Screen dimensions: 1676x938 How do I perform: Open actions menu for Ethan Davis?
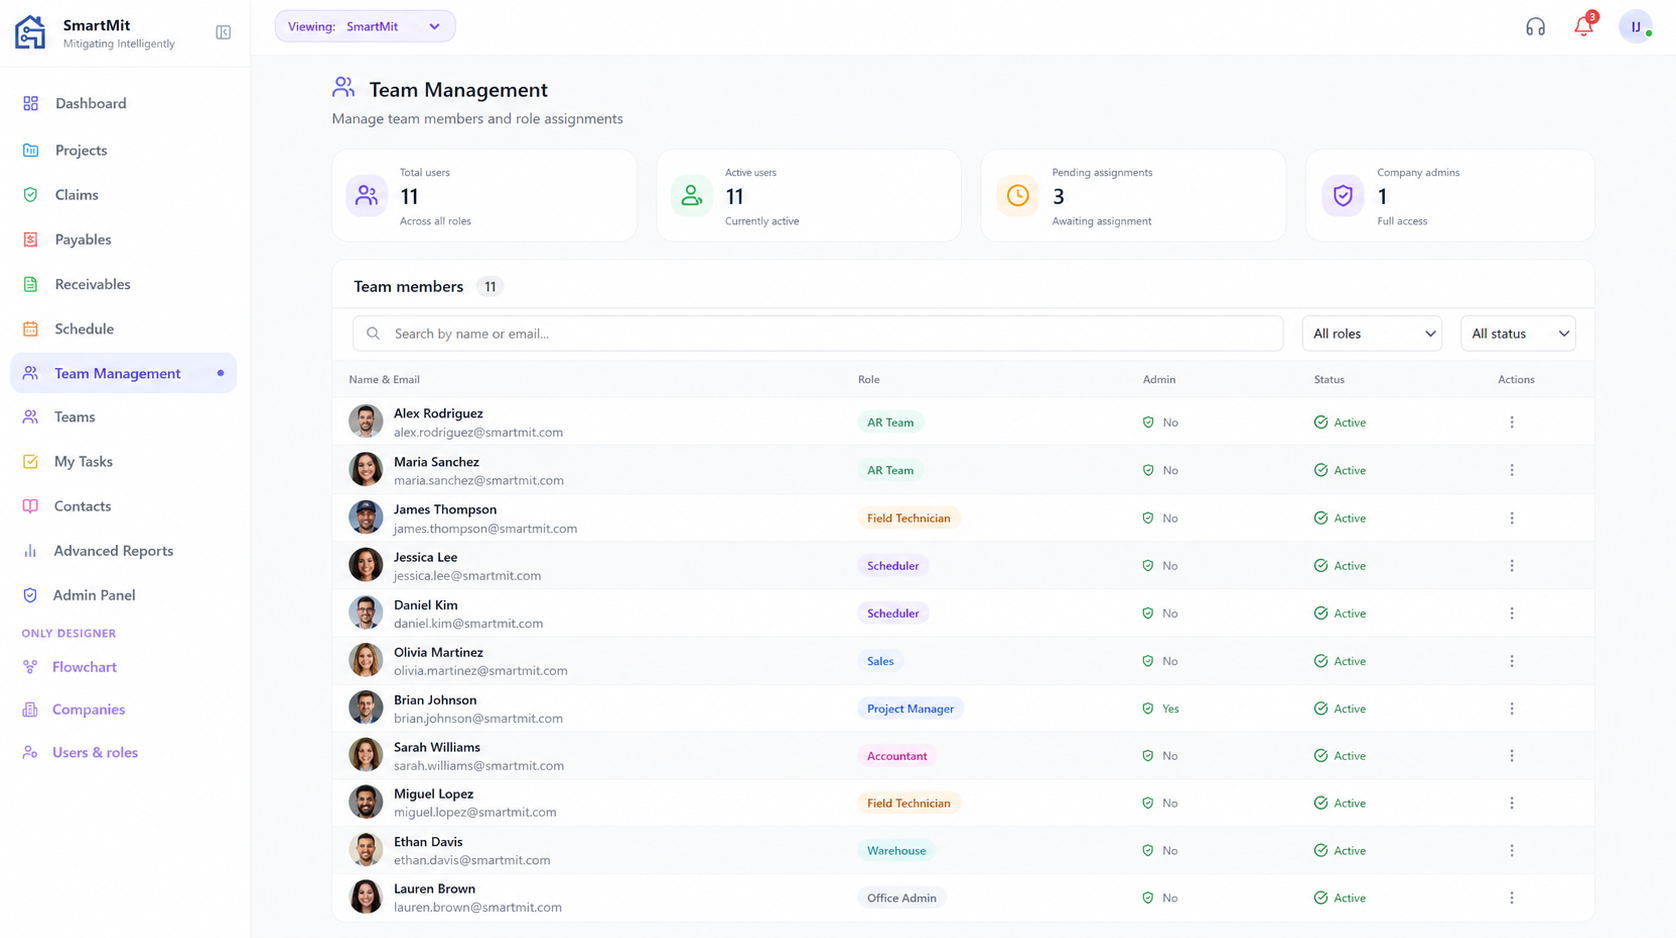[x=1512, y=850]
